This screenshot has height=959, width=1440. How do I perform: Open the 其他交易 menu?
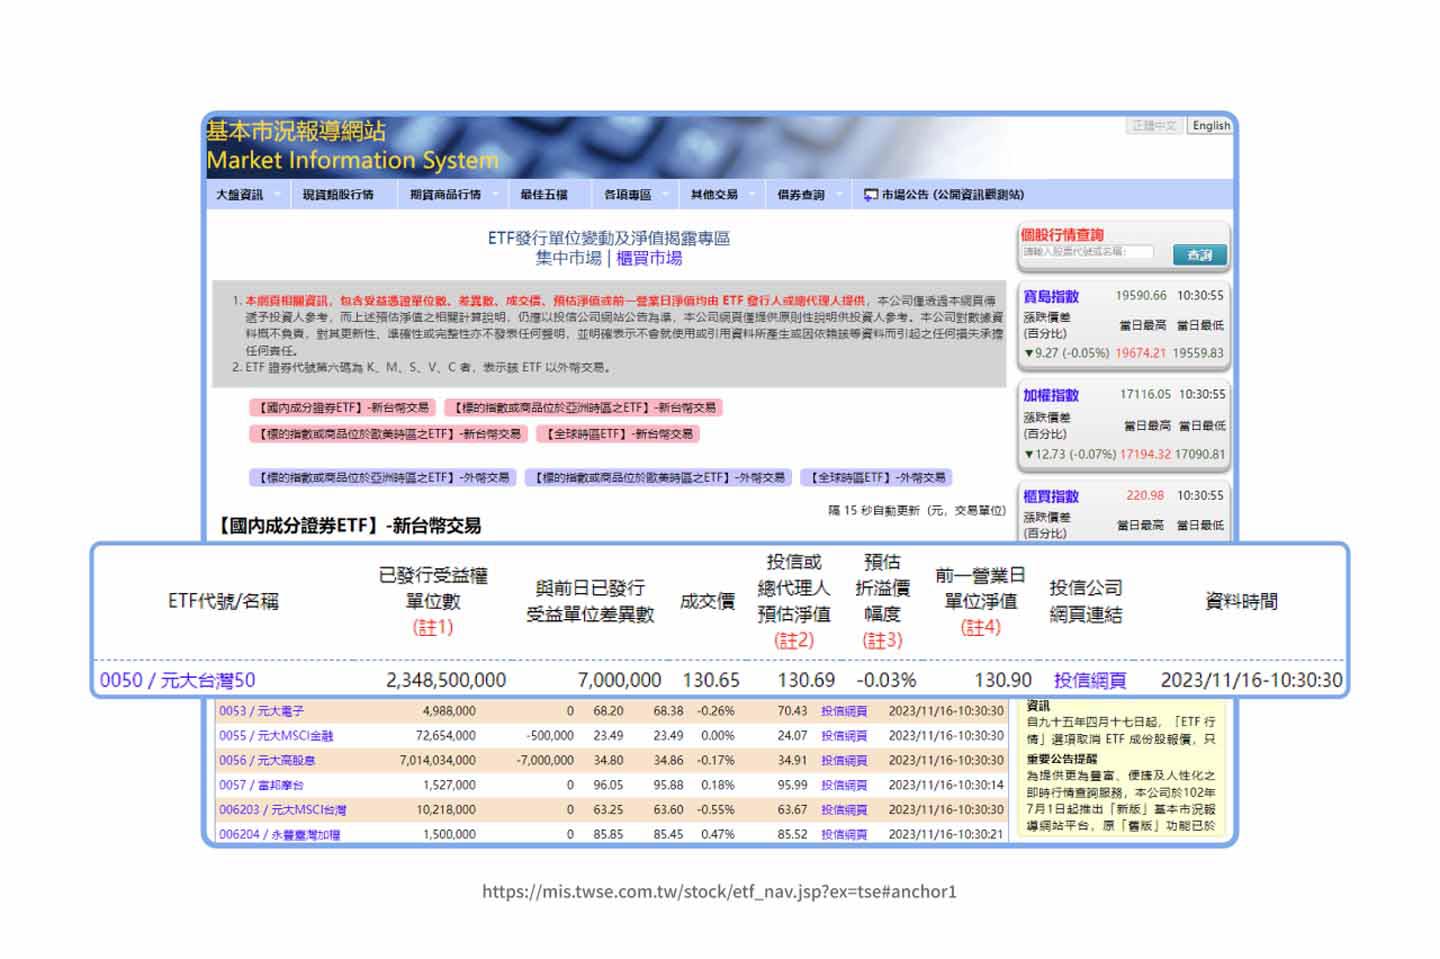[714, 195]
